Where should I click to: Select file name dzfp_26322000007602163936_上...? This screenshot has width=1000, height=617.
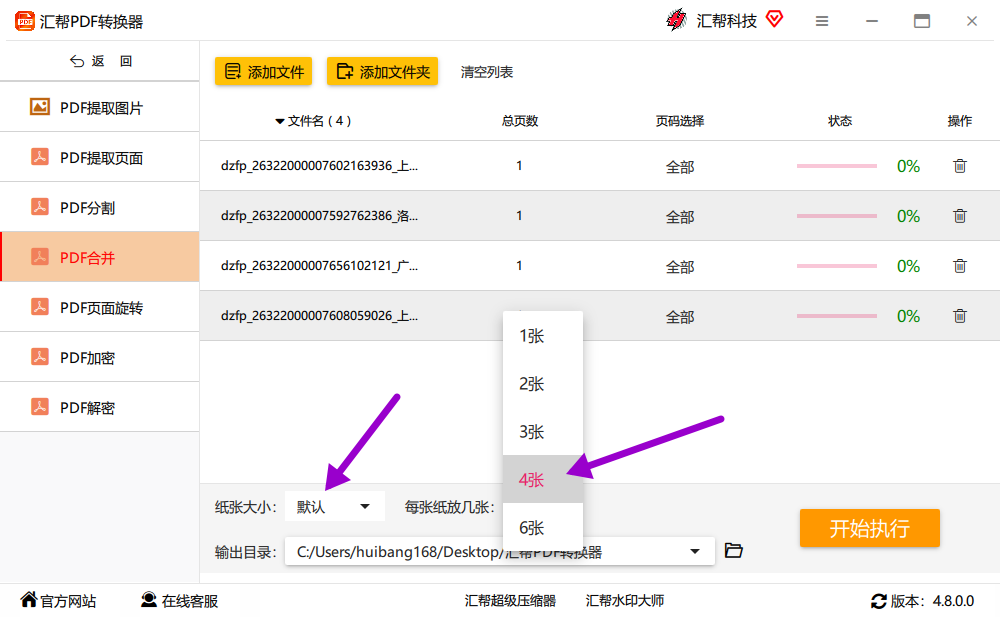pyautogui.click(x=320, y=166)
